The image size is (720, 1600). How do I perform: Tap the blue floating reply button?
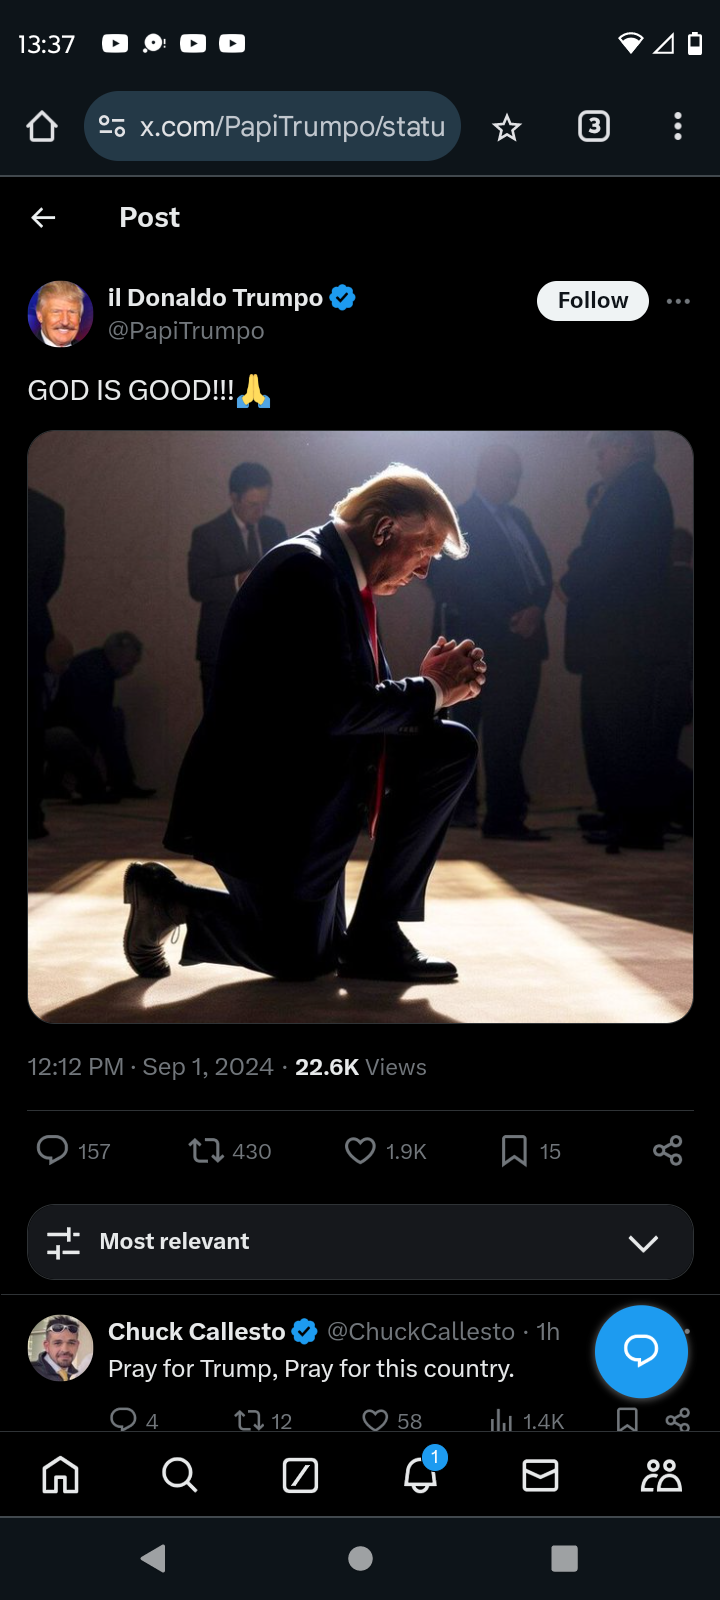click(641, 1351)
